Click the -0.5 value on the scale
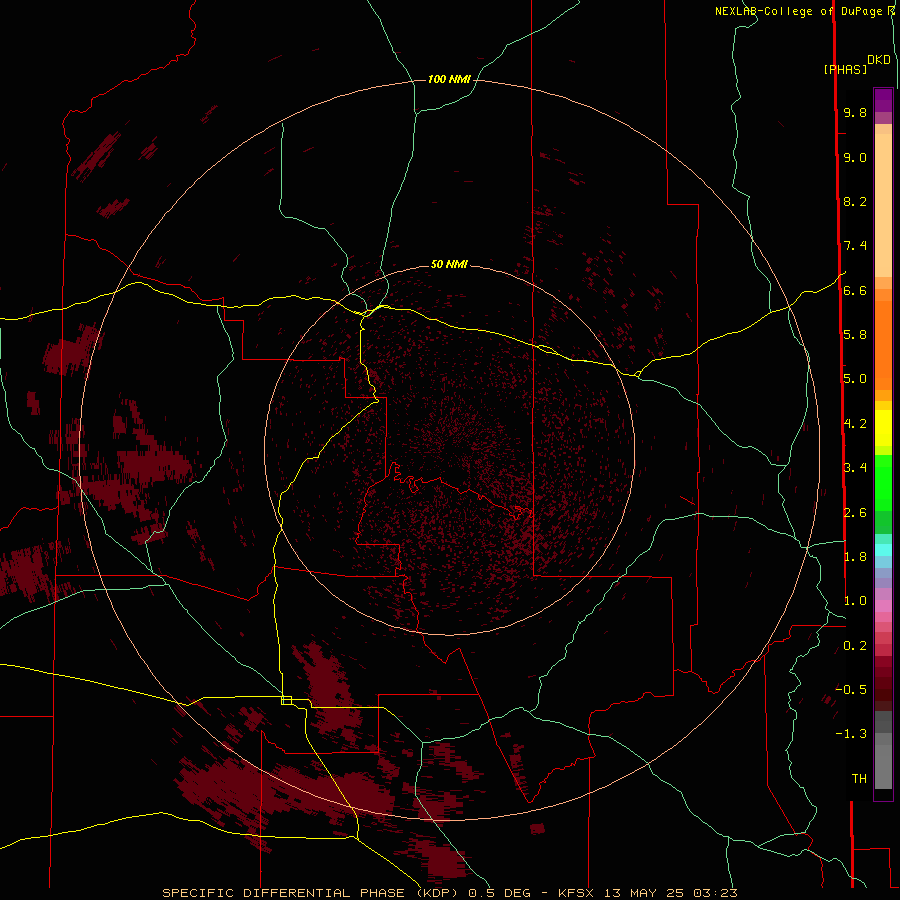The height and width of the screenshot is (900, 900). [x=851, y=689]
